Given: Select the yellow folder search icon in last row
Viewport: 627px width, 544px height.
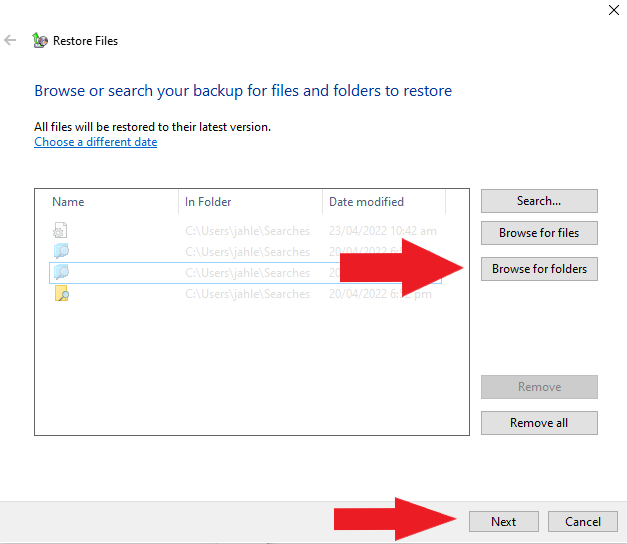Looking at the screenshot, I should (60, 294).
